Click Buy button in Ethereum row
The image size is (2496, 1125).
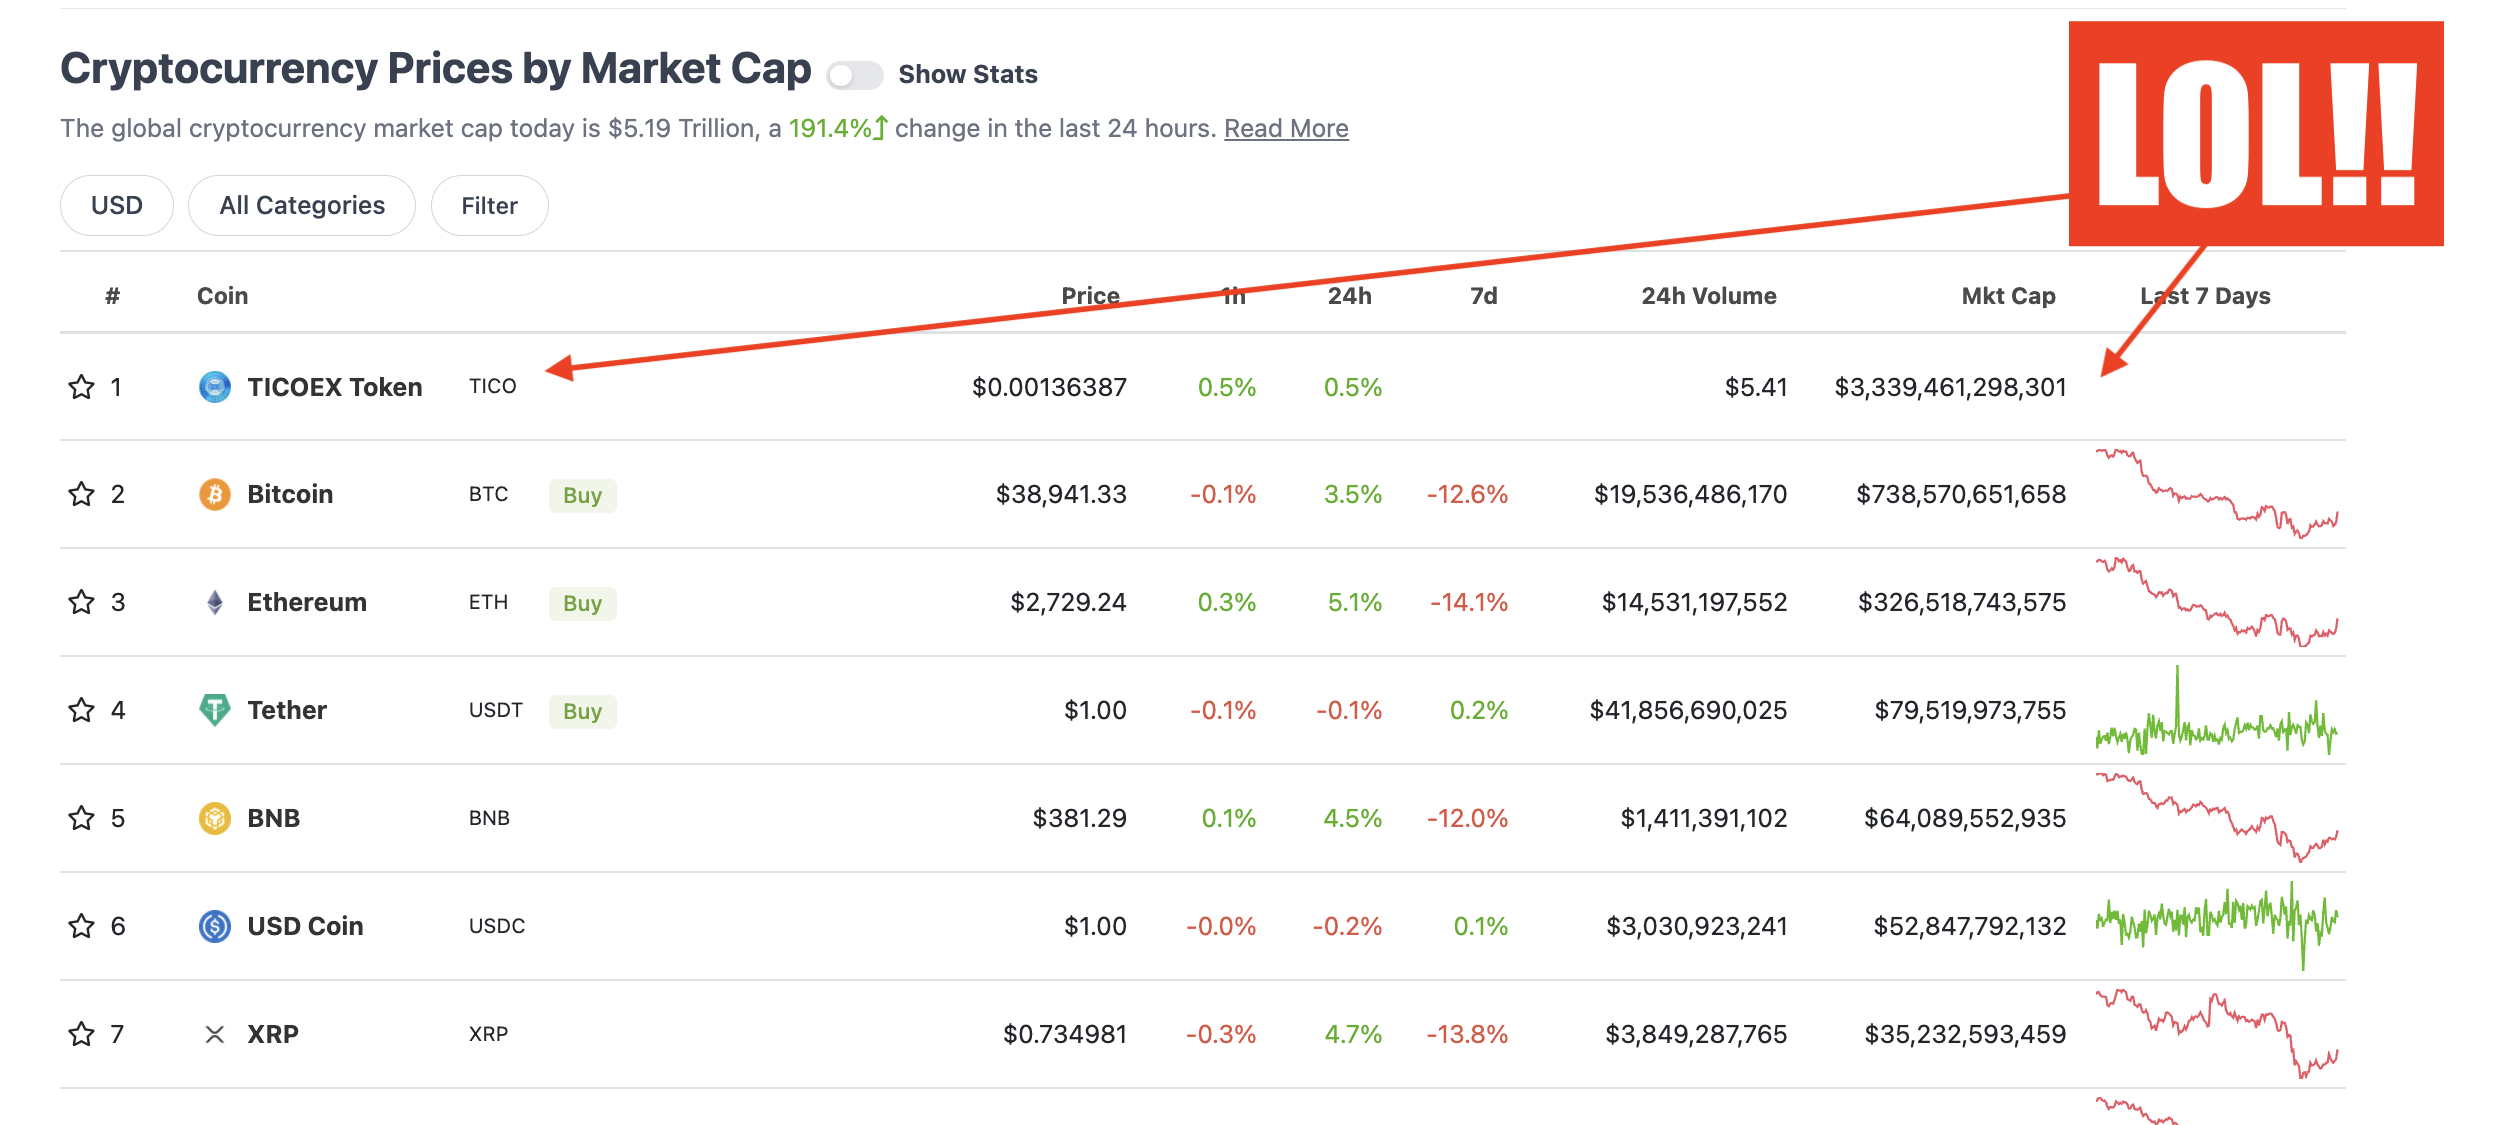[582, 603]
